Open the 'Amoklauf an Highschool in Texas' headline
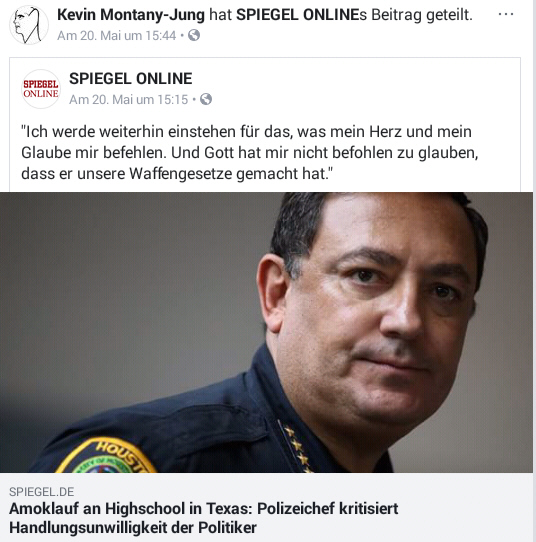This screenshot has height=542, width=536. click(x=204, y=518)
